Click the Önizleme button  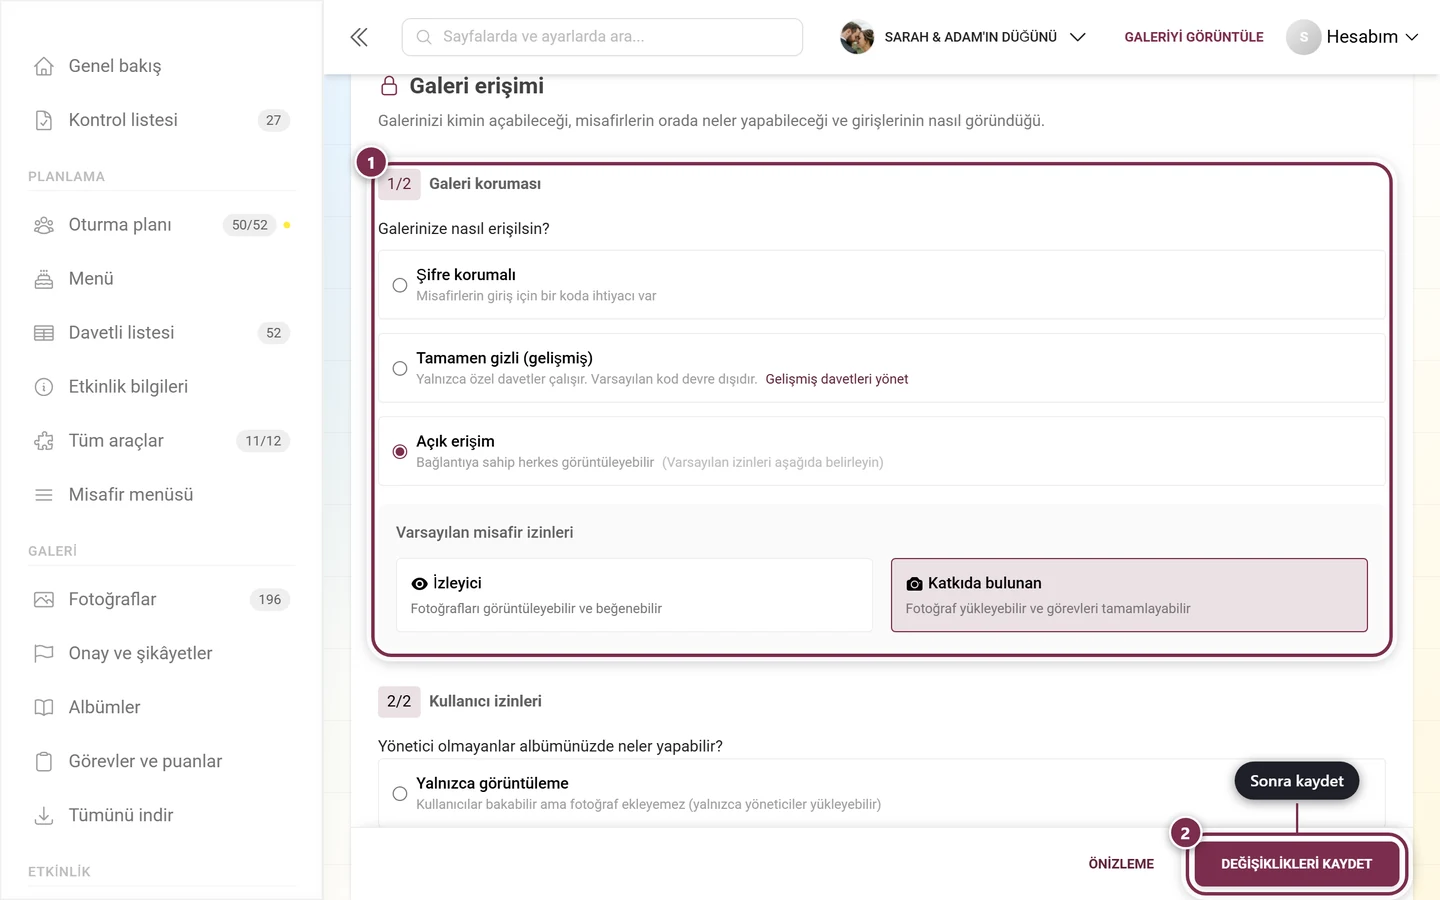tap(1121, 864)
